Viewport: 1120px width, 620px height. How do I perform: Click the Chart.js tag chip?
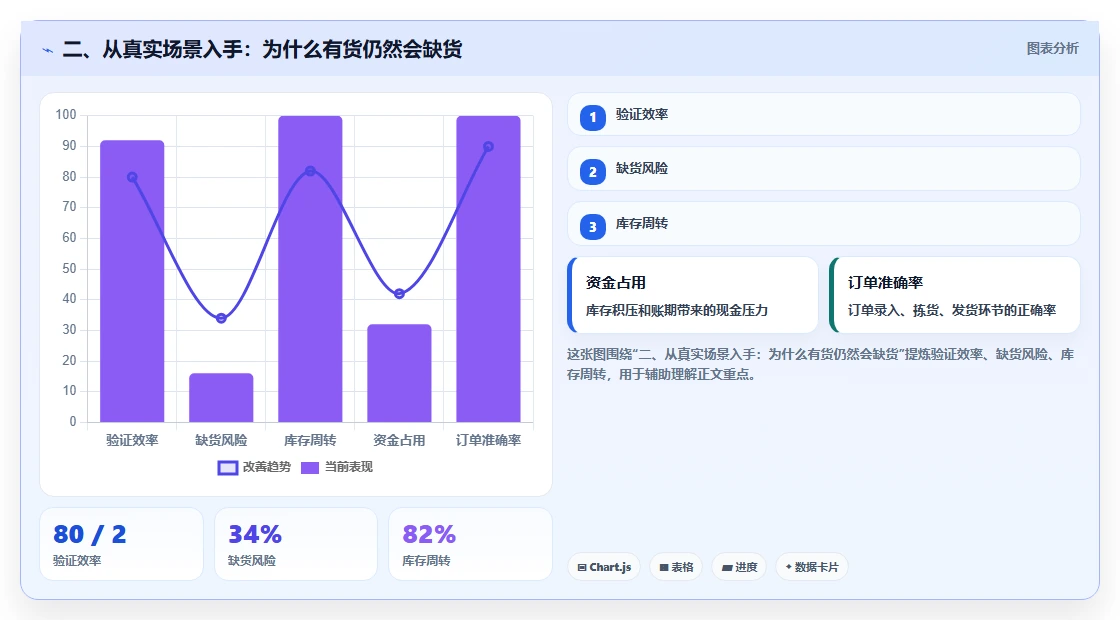pos(604,567)
